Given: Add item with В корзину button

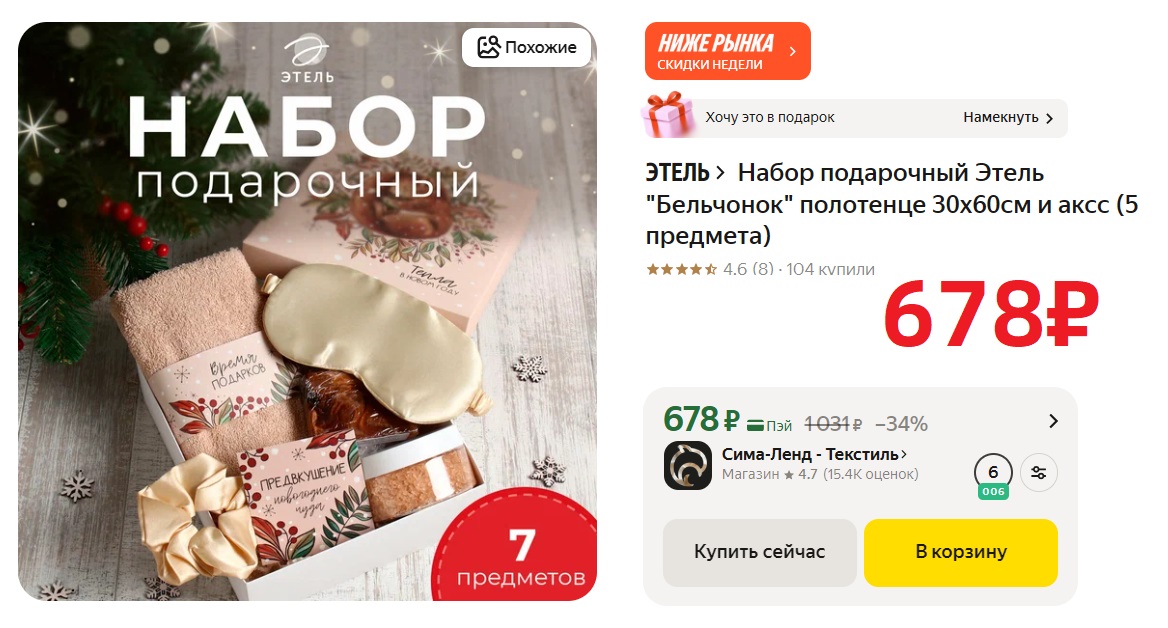Looking at the screenshot, I should [x=961, y=552].
